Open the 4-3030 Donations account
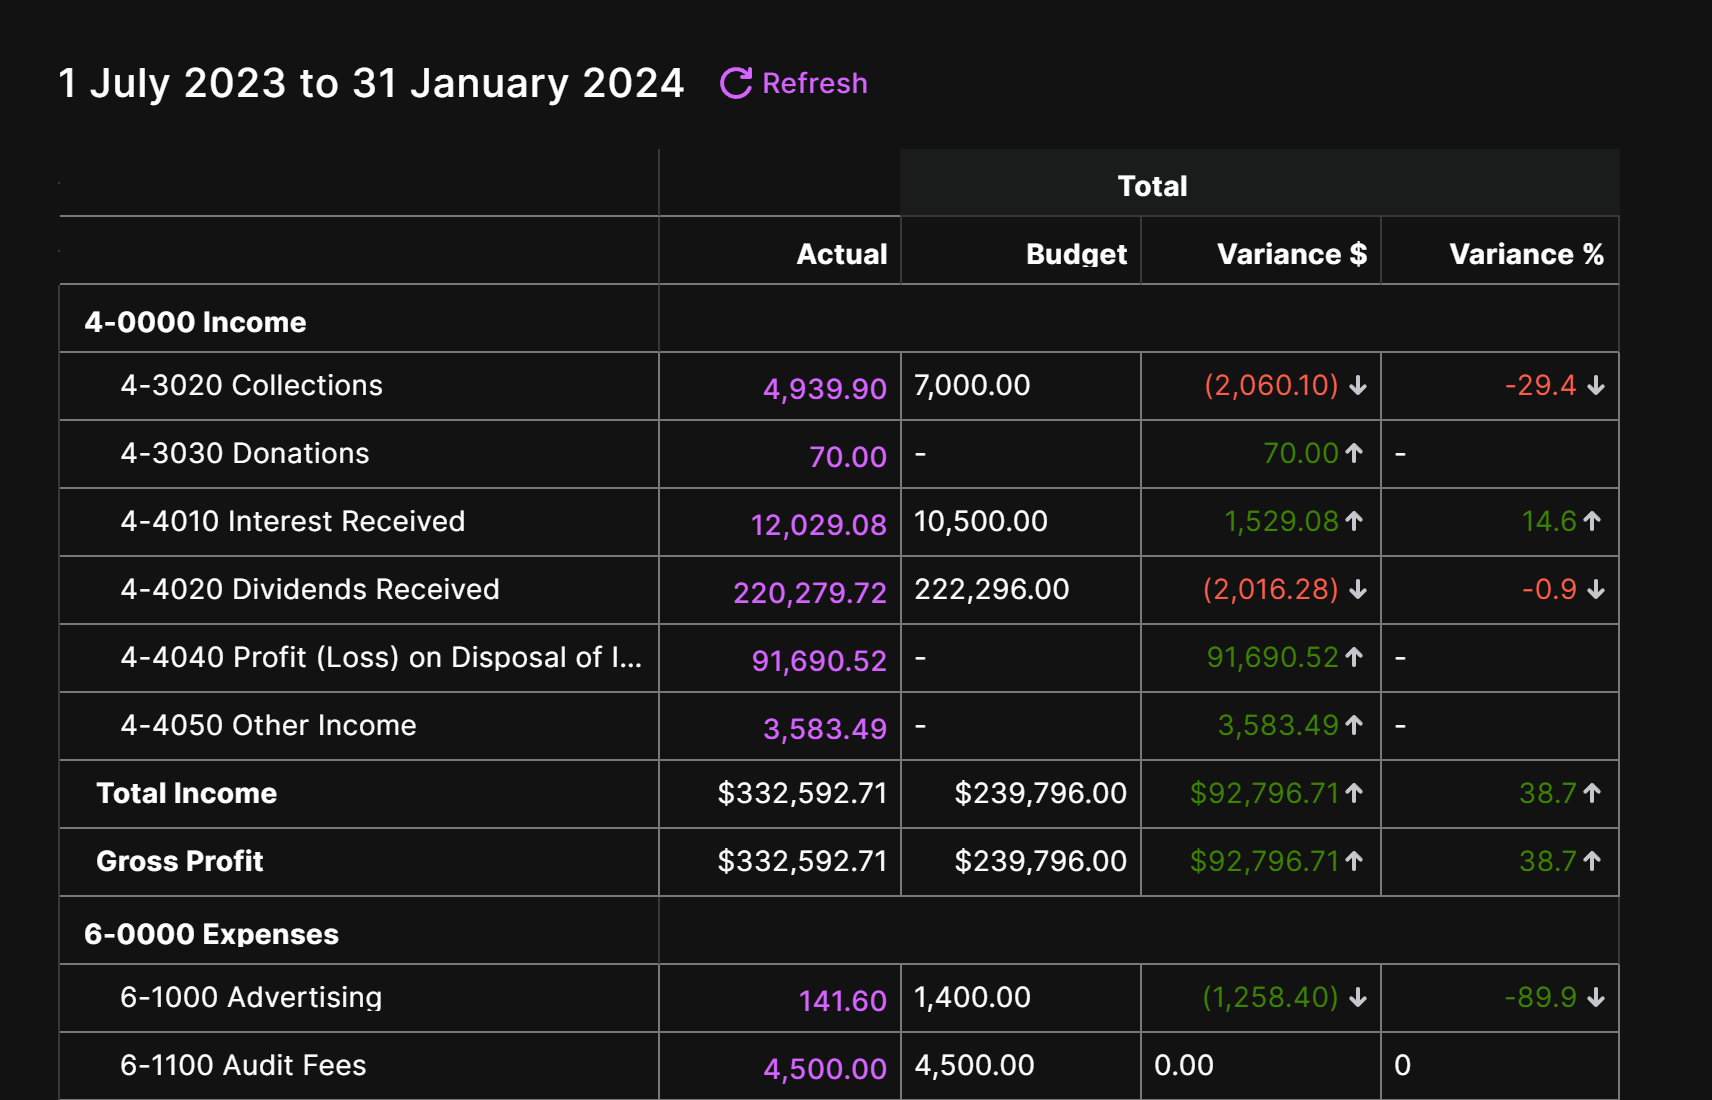The width and height of the screenshot is (1712, 1100). pyautogui.click(x=244, y=453)
